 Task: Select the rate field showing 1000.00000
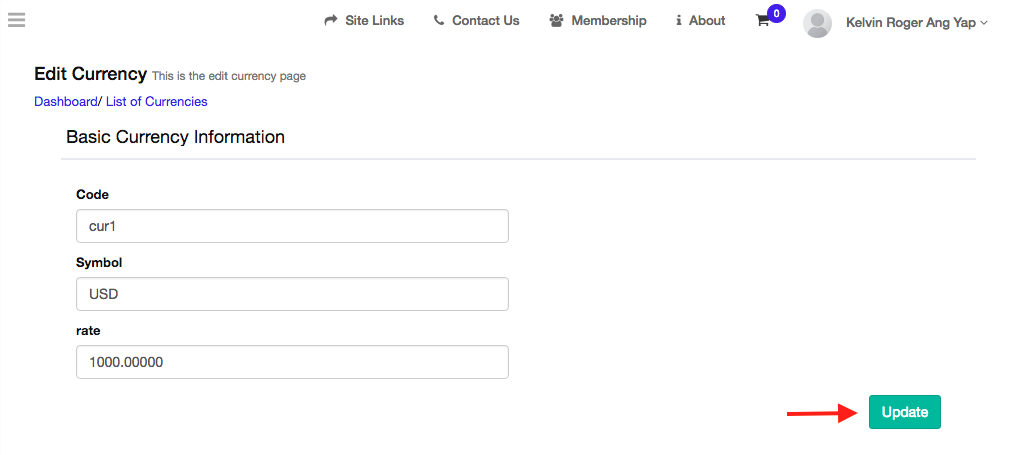click(292, 362)
